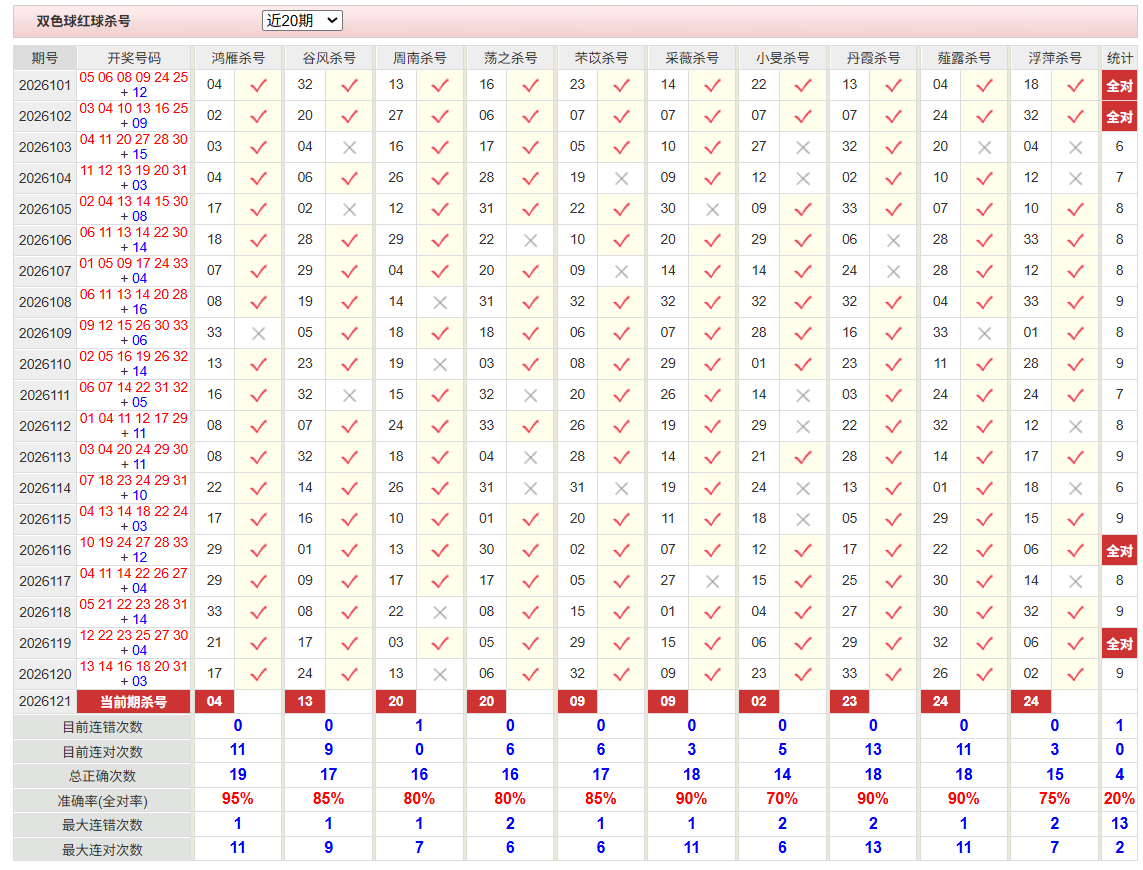
Task: Click the check mark for 浮萍杀号 in row 2026119
Action: (1075, 644)
